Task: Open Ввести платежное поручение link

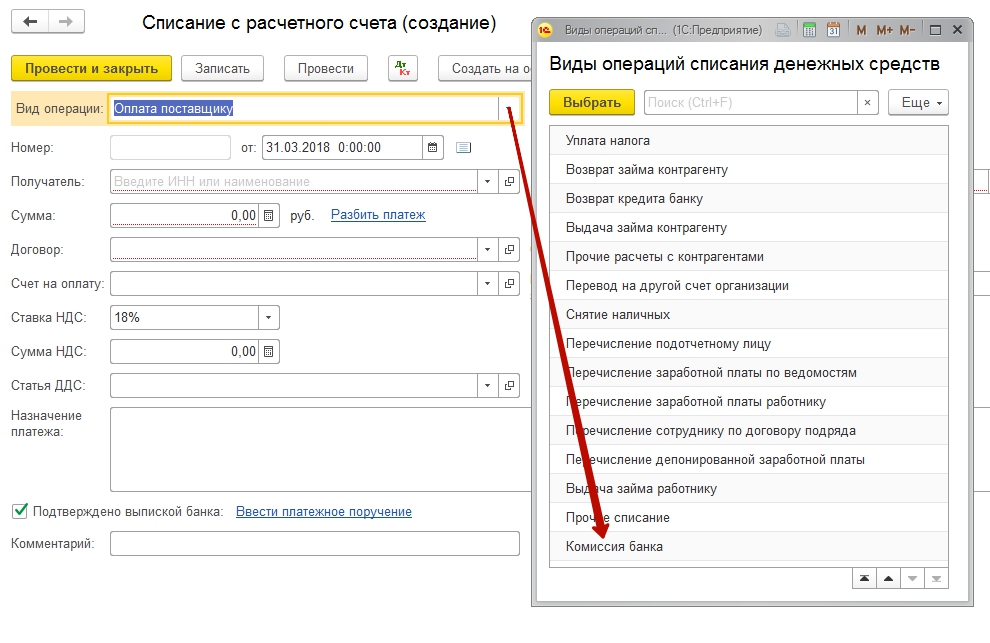Action: click(x=324, y=512)
